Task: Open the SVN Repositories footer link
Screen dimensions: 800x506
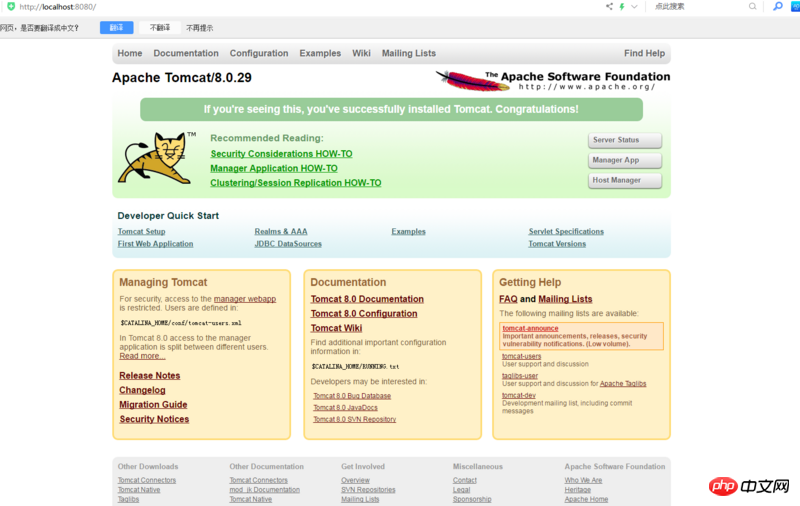Action: [368, 490]
